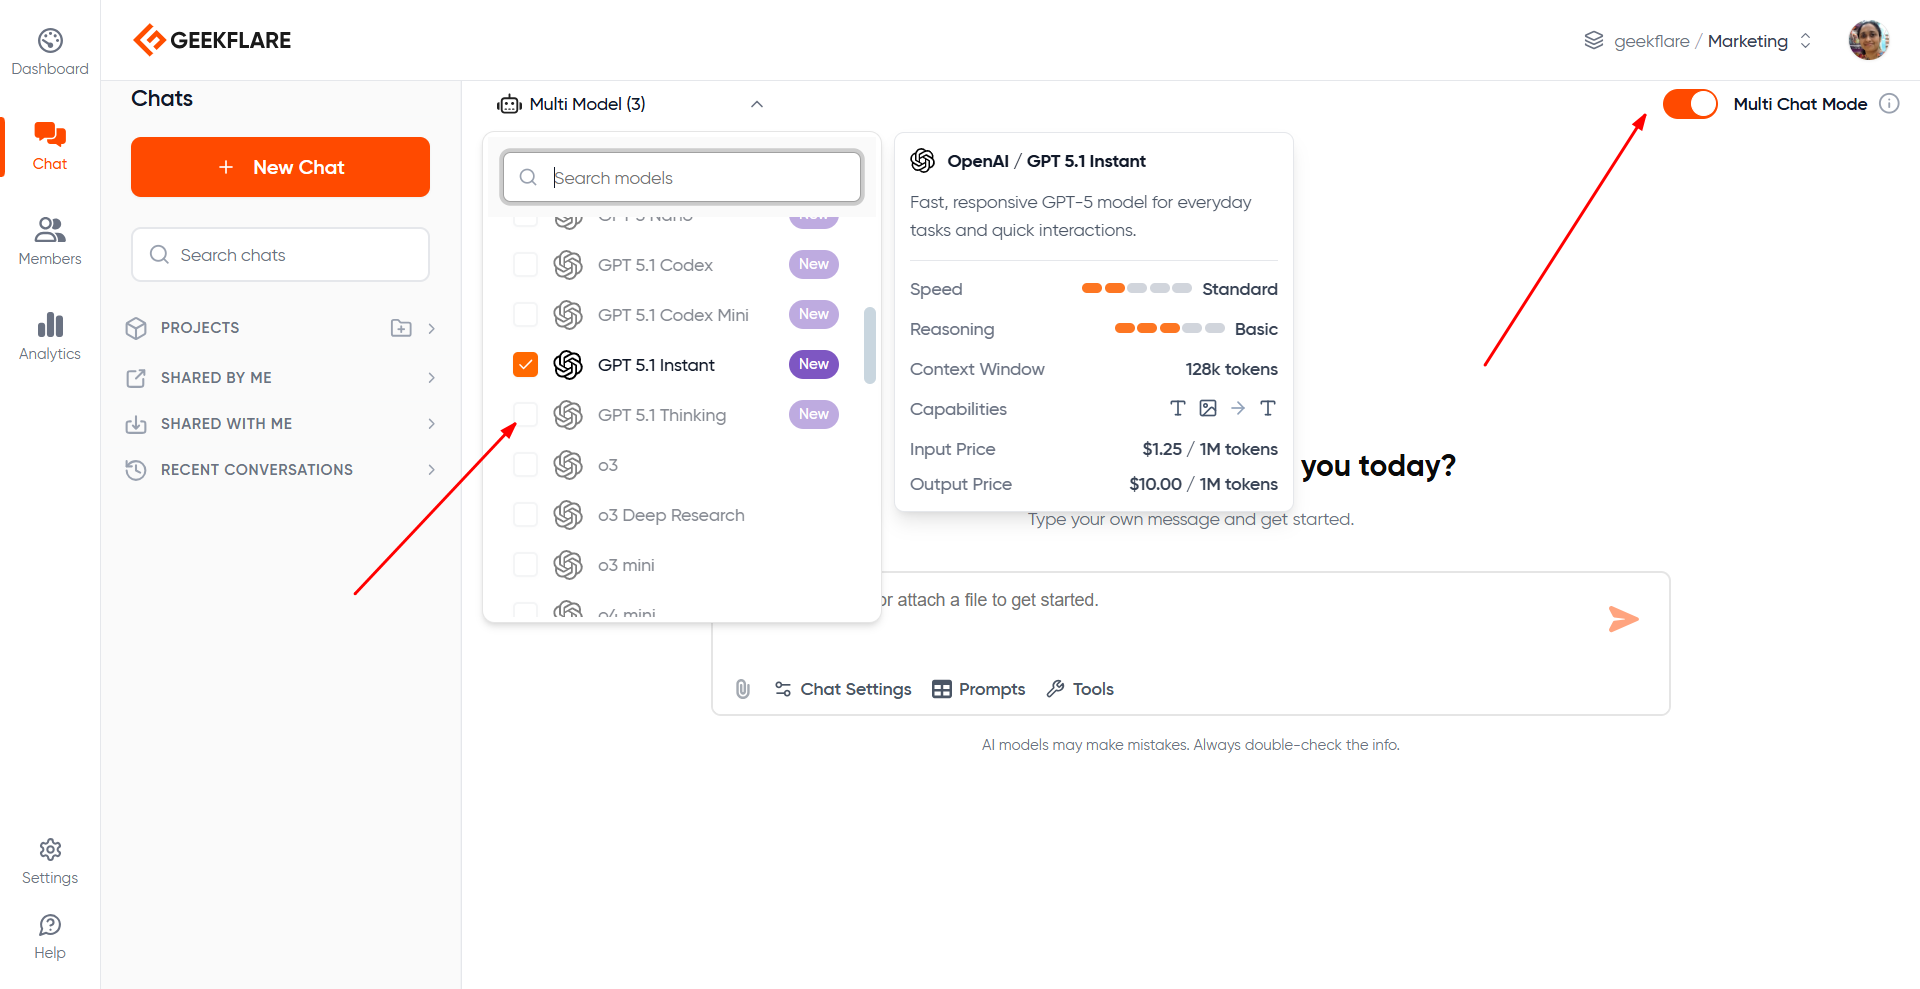Check the GPT 5.1 Codex checkbox
1920x989 pixels.
(525, 265)
